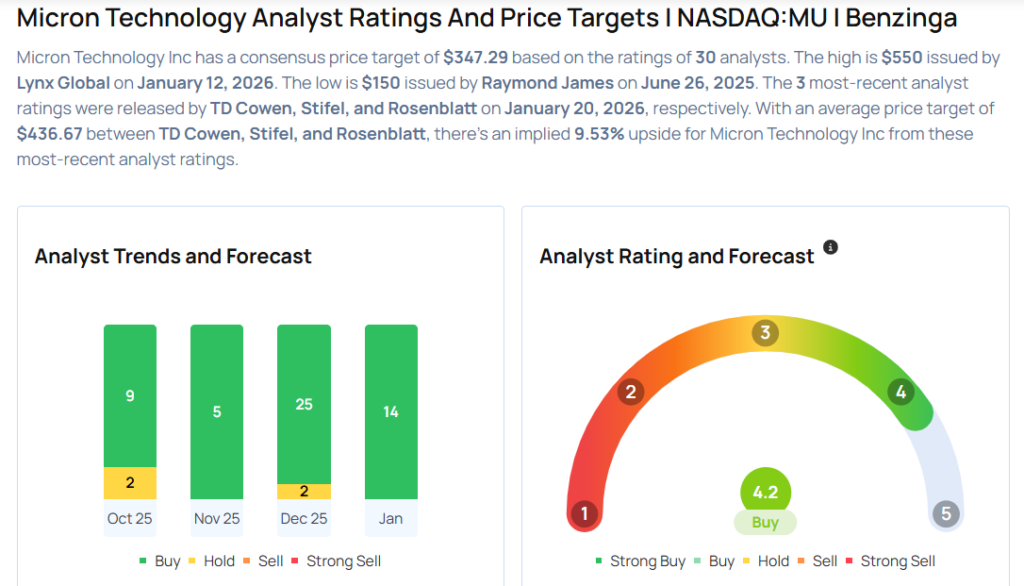The height and width of the screenshot is (586, 1024).
Task: Click the green Buy legend swatch in Analyst Trends
Action: 144,562
